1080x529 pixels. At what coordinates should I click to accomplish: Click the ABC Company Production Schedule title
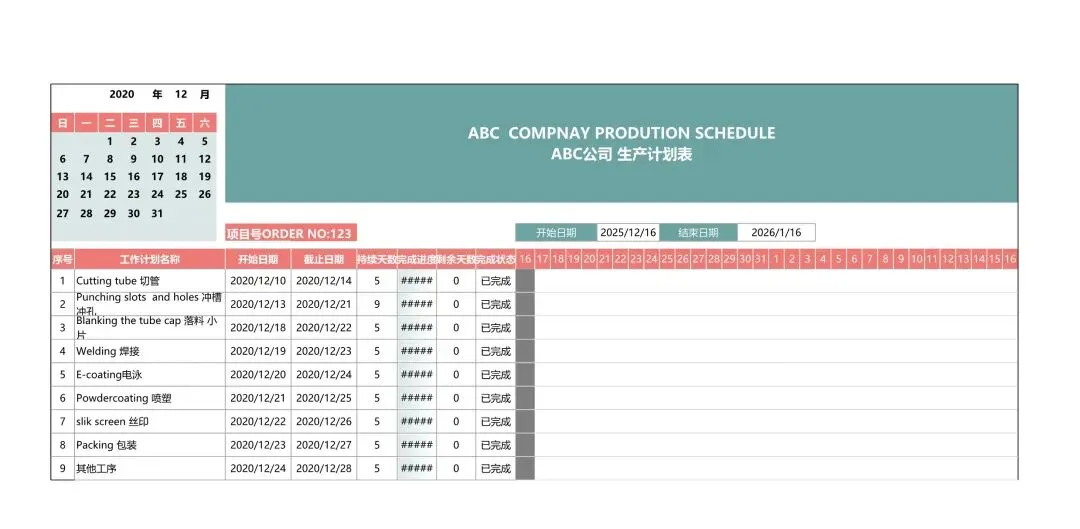(621, 143)
